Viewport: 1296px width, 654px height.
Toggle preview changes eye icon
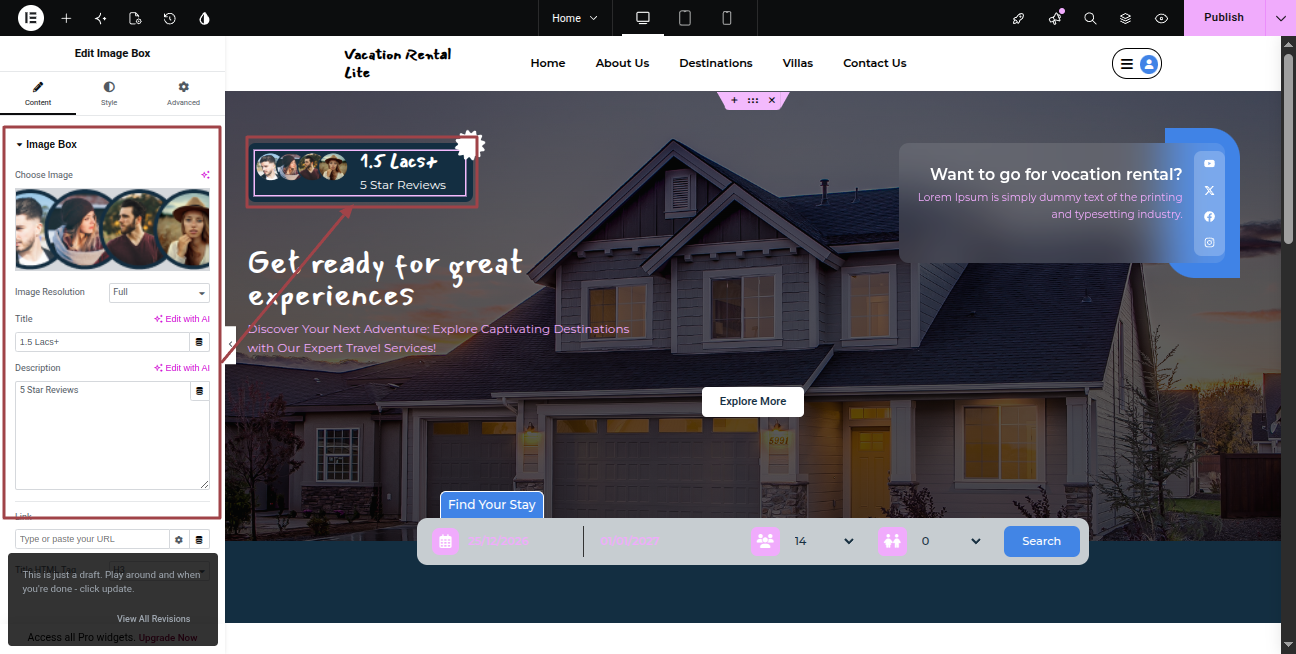point(1161,18)
